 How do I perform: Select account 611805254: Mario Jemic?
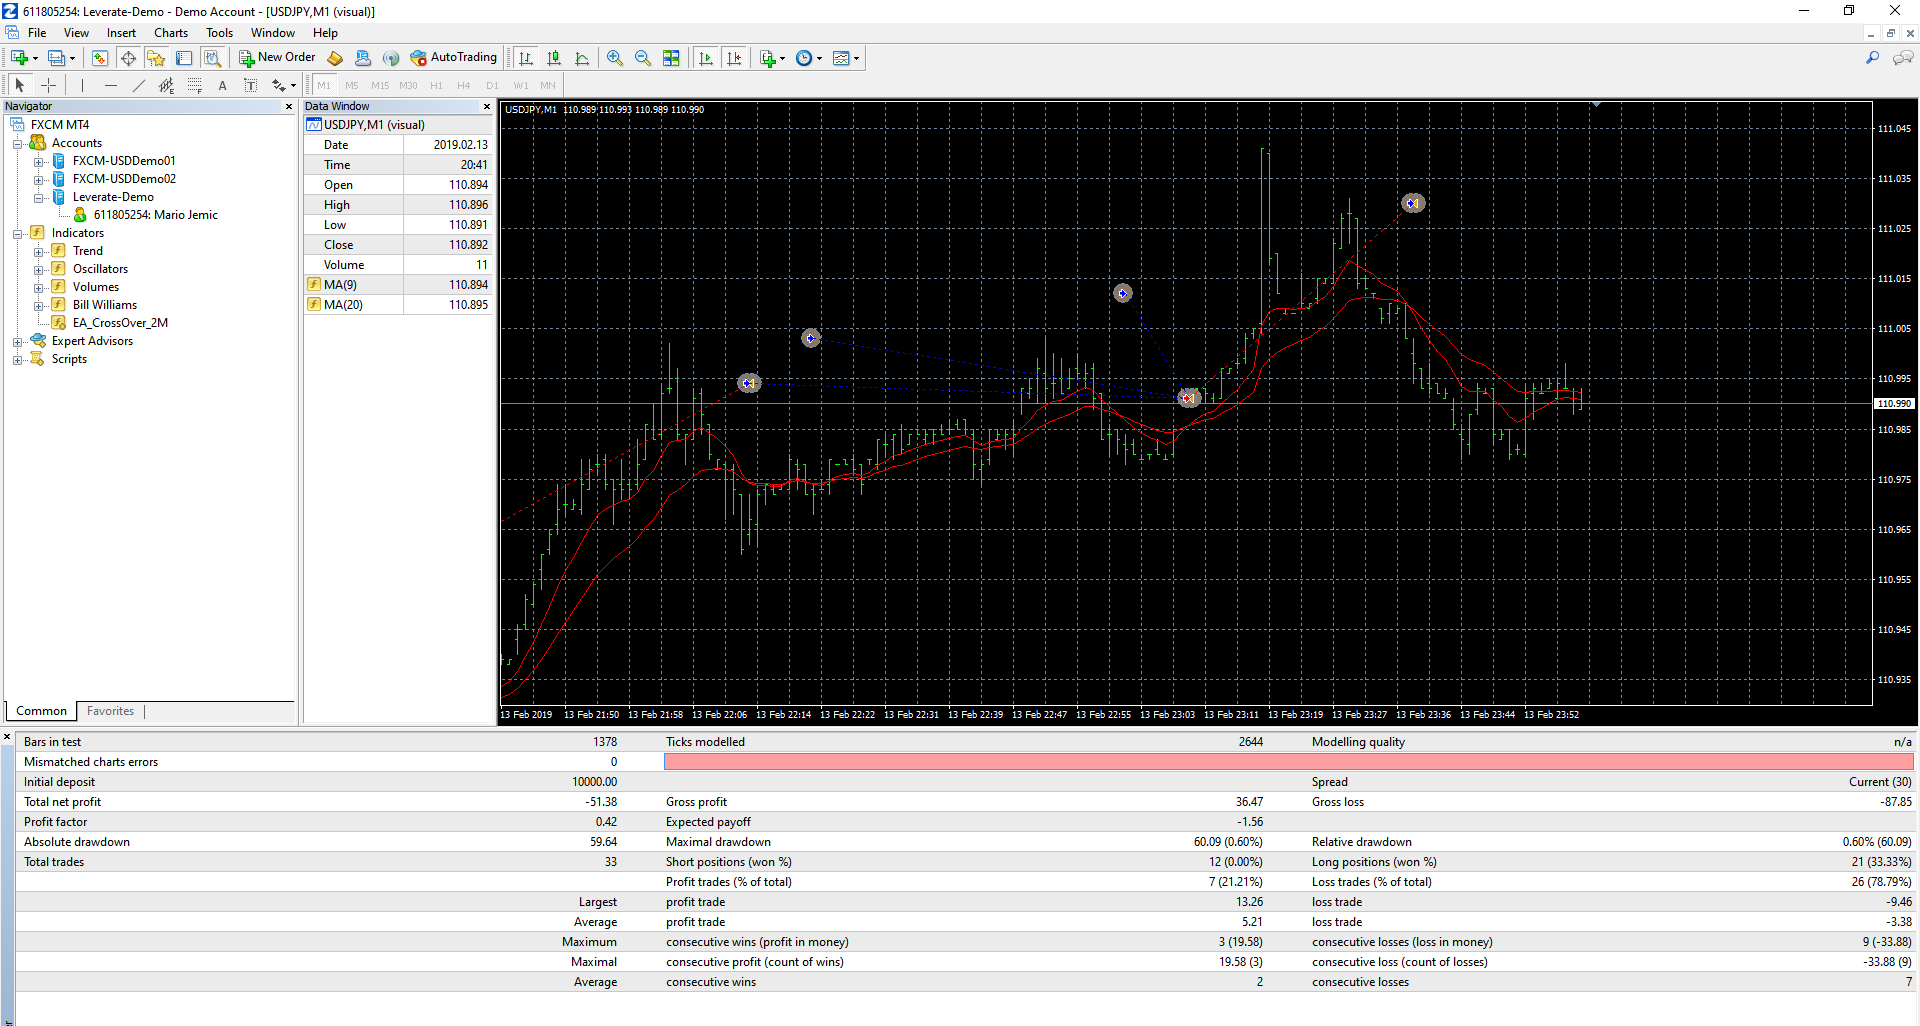pos(155,215)
